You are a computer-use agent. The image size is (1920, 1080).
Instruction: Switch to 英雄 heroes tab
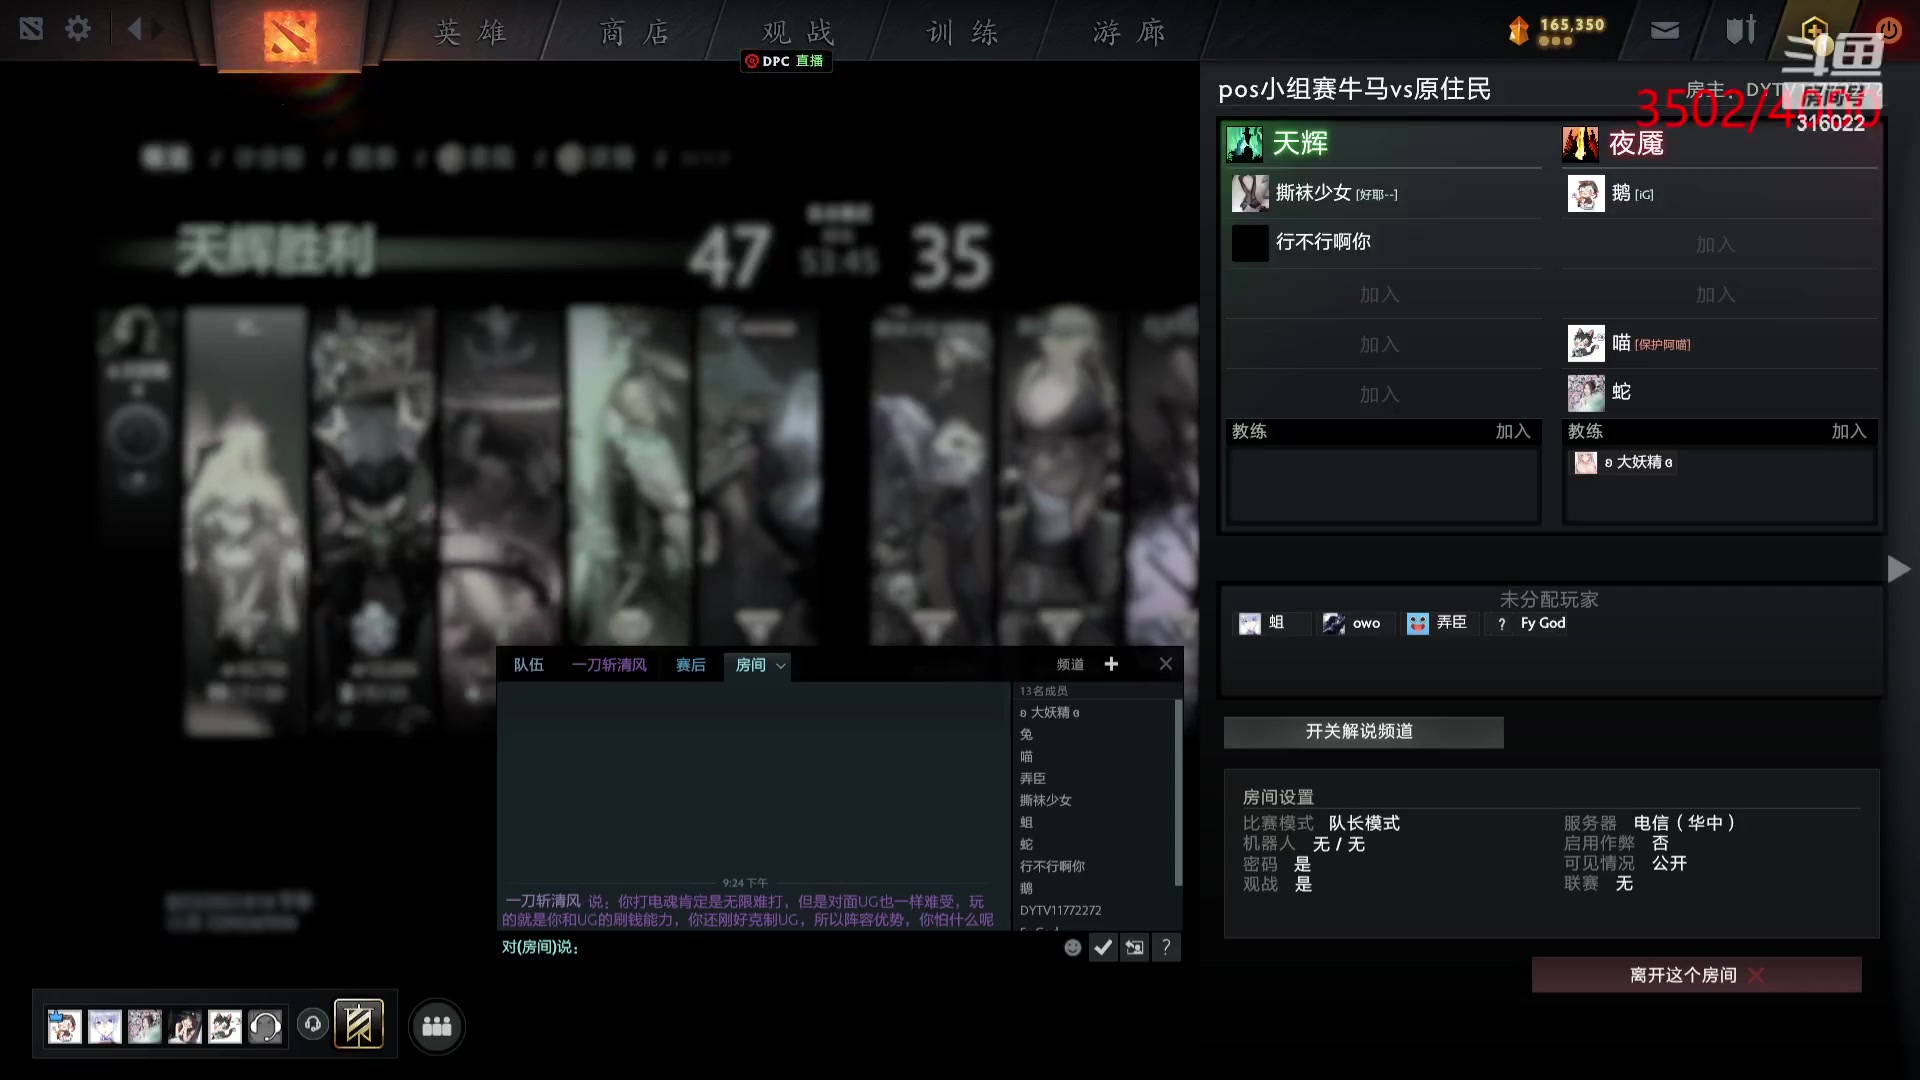pos(470,32)
